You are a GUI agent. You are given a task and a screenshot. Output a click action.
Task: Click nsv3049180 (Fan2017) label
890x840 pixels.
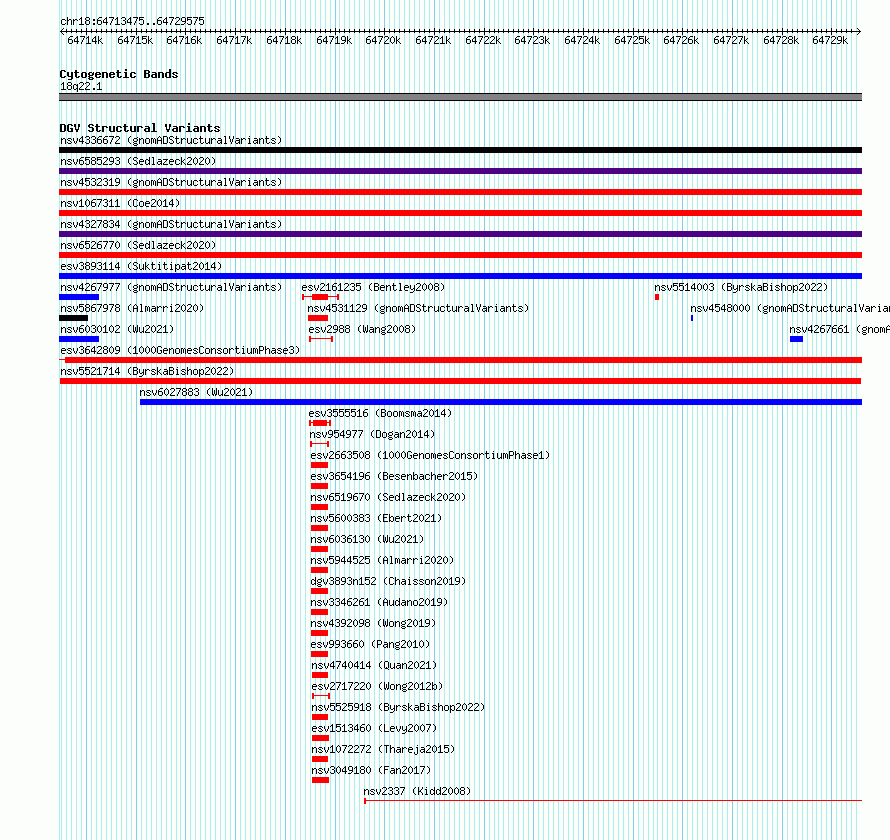[371, 770]
